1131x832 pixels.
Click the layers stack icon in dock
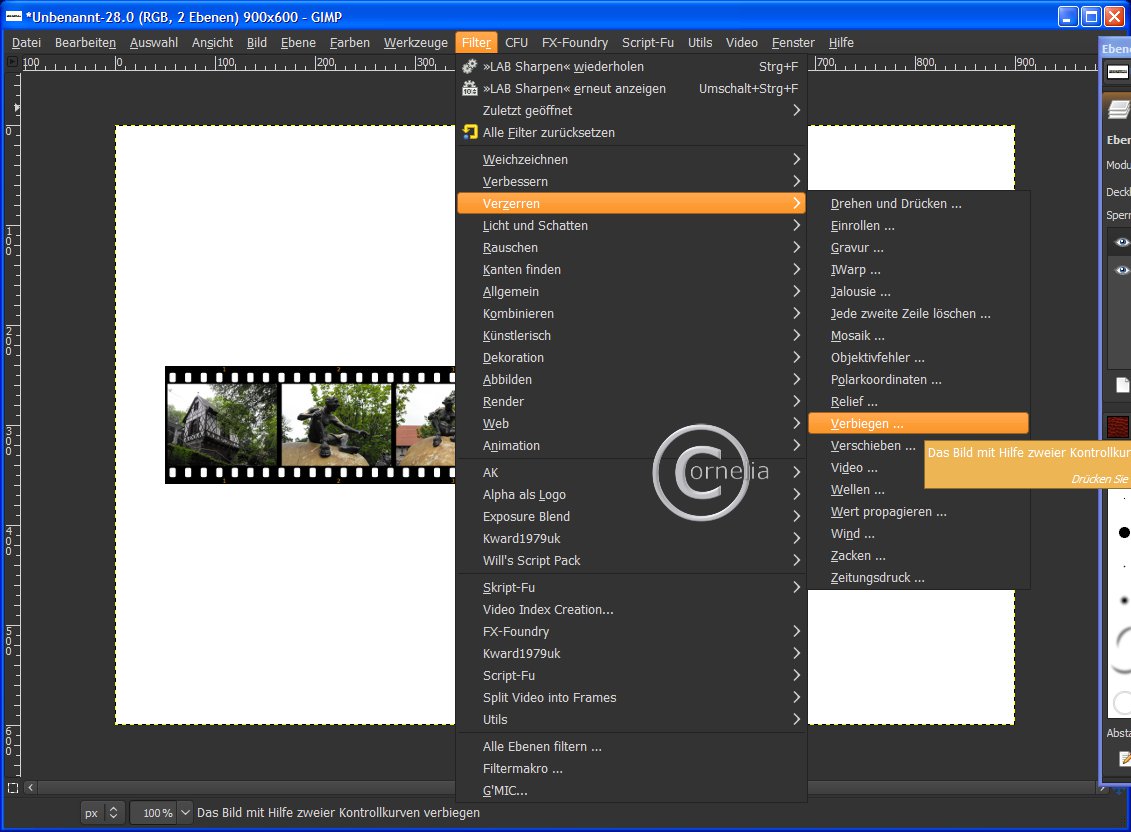click(x=1118, y=109)
